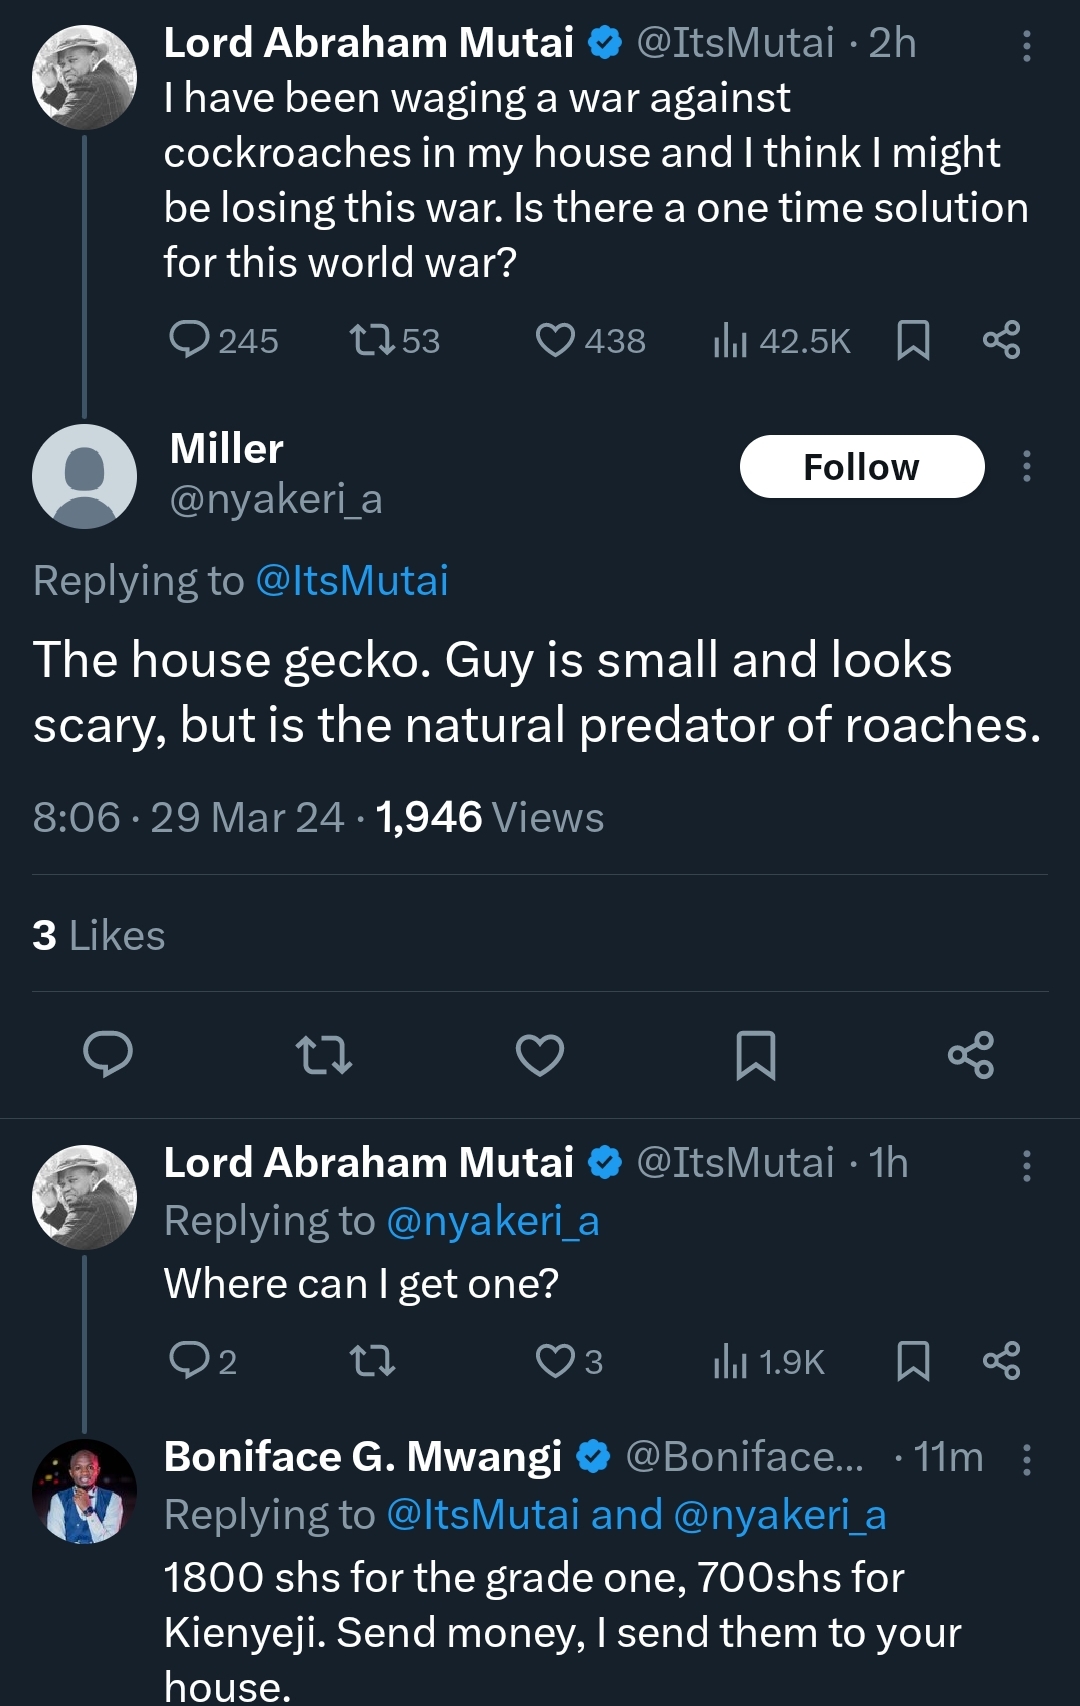Bookmark Lord Abraham Mutai's top tweet
The image size is (1080, 1706).
(913, 340)
